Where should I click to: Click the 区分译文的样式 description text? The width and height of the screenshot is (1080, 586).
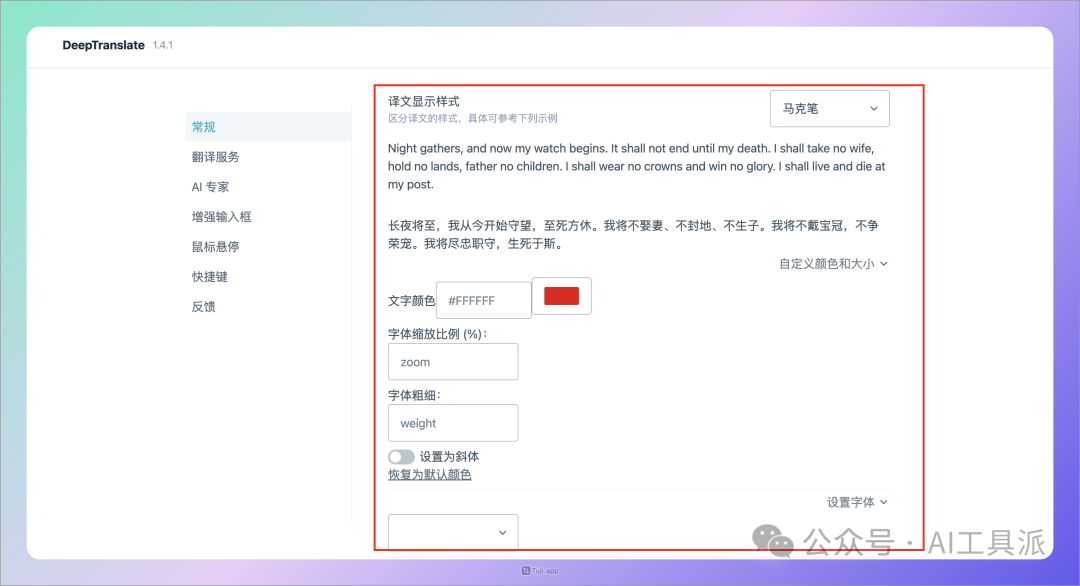click(472, 118)
